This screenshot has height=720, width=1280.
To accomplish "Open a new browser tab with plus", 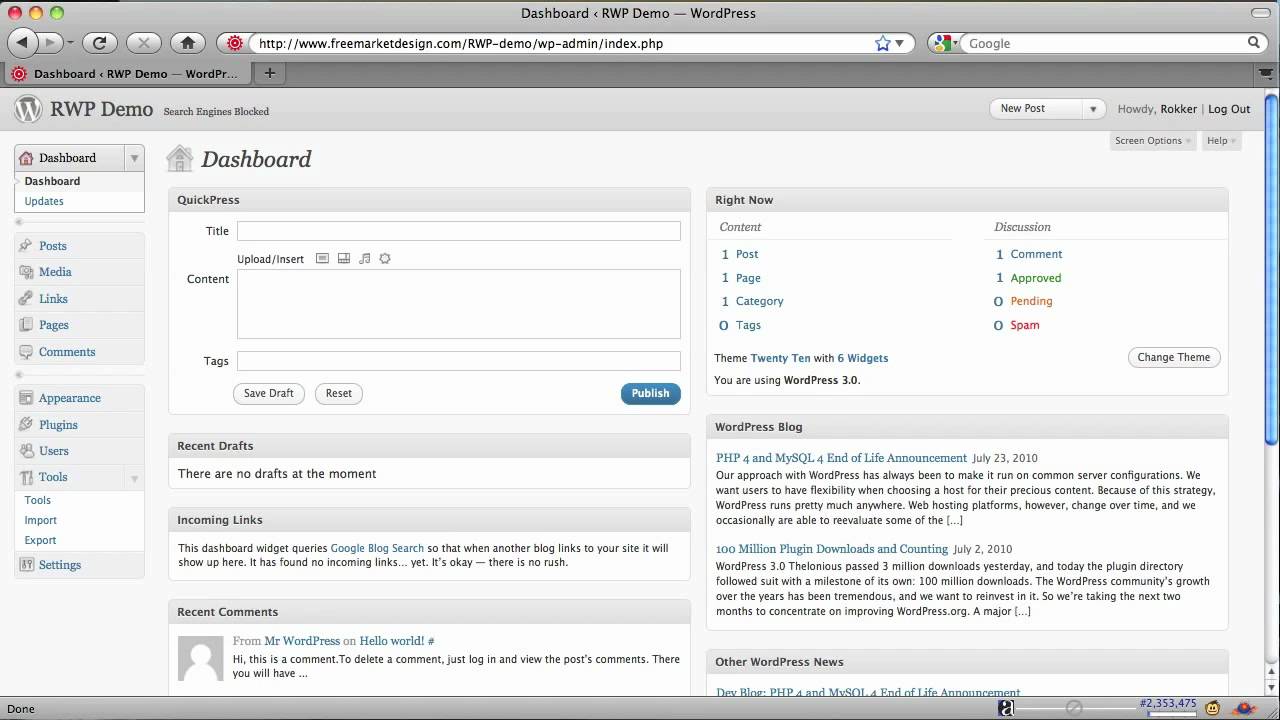I will [x=269, y=73].
